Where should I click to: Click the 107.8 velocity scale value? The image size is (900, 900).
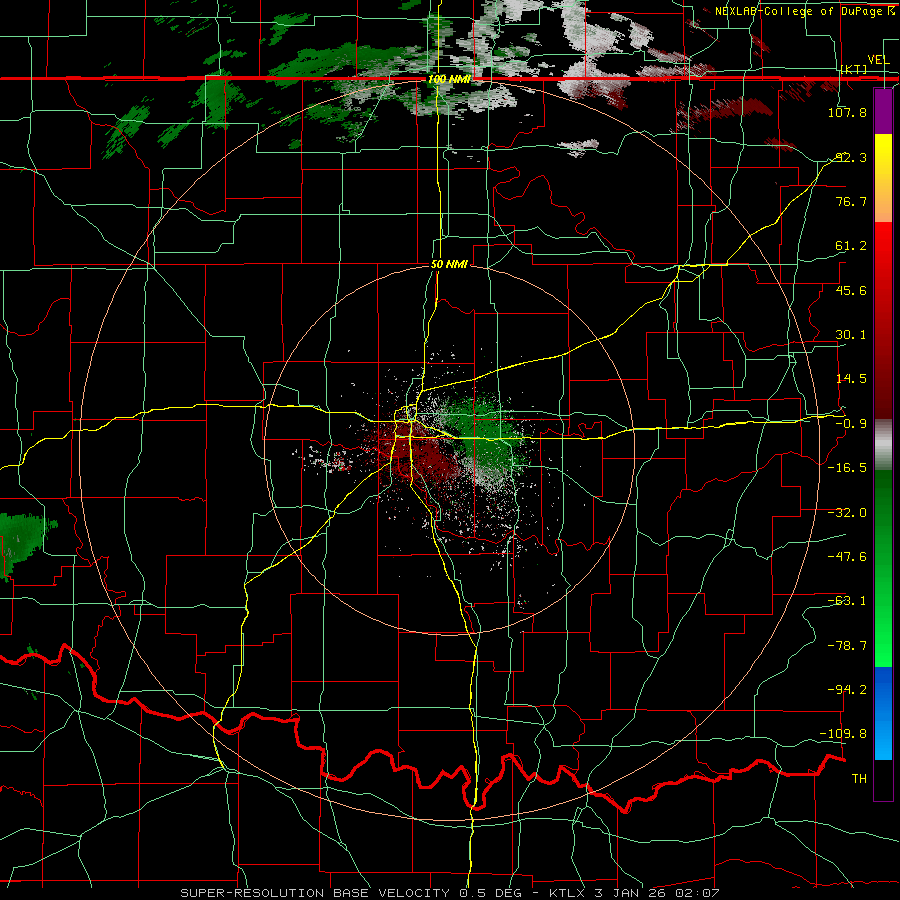pyautogui.click(x=847, y=112)
